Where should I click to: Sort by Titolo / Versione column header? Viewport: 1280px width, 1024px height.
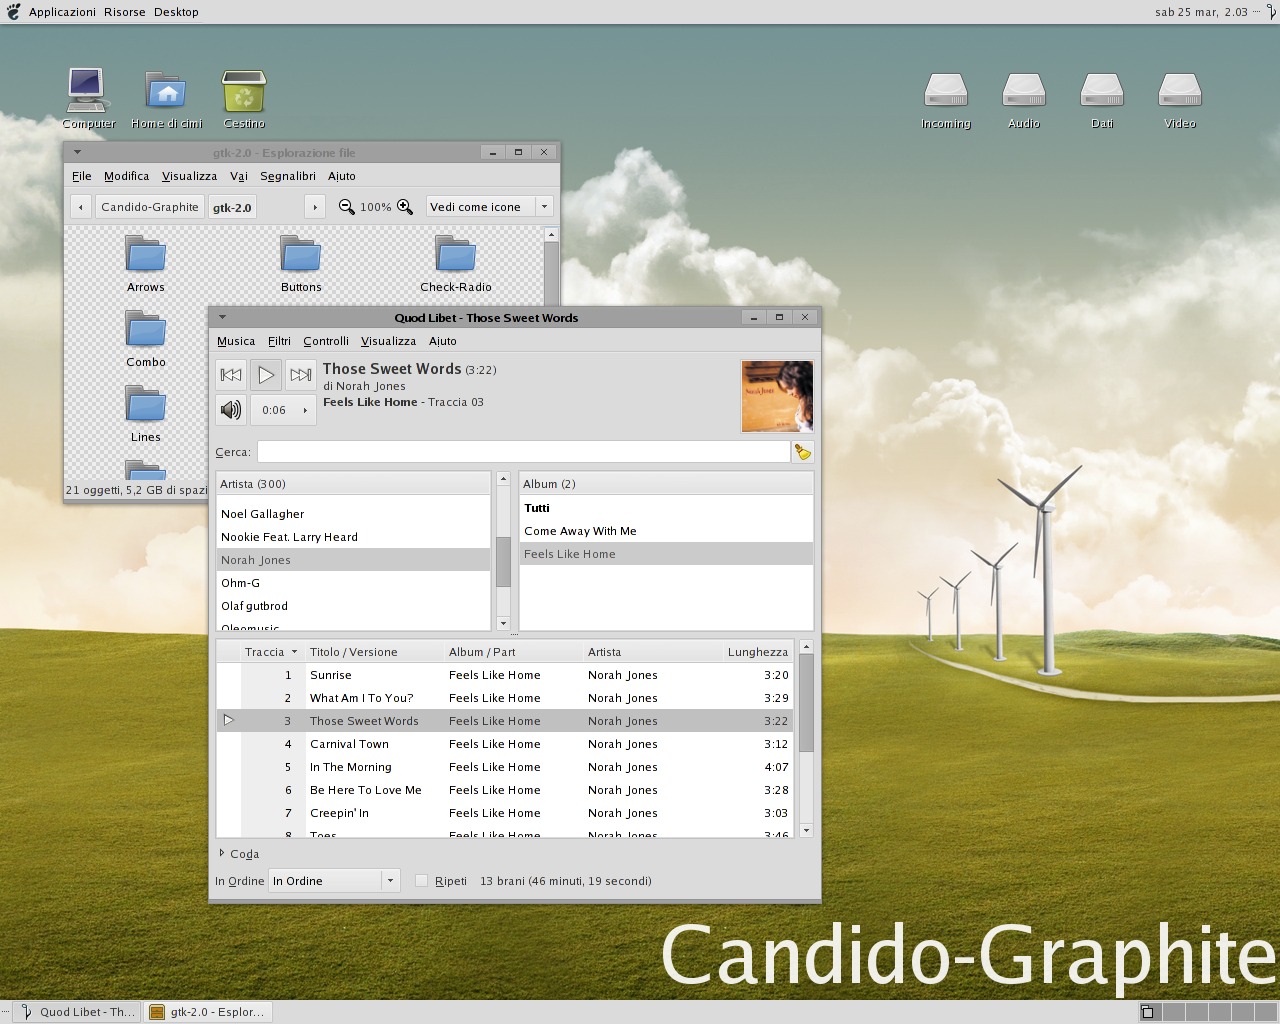coord(375,652)
